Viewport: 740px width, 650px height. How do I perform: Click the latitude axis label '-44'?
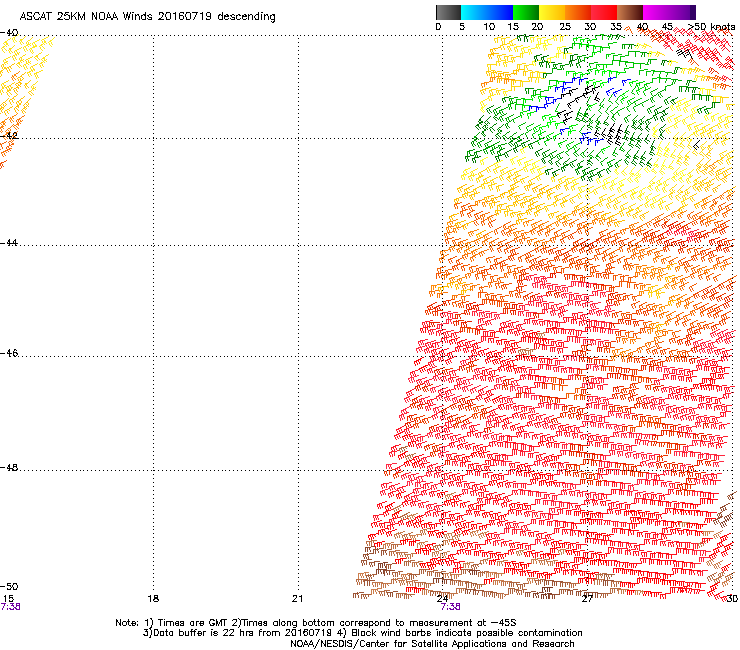(9, 243)
